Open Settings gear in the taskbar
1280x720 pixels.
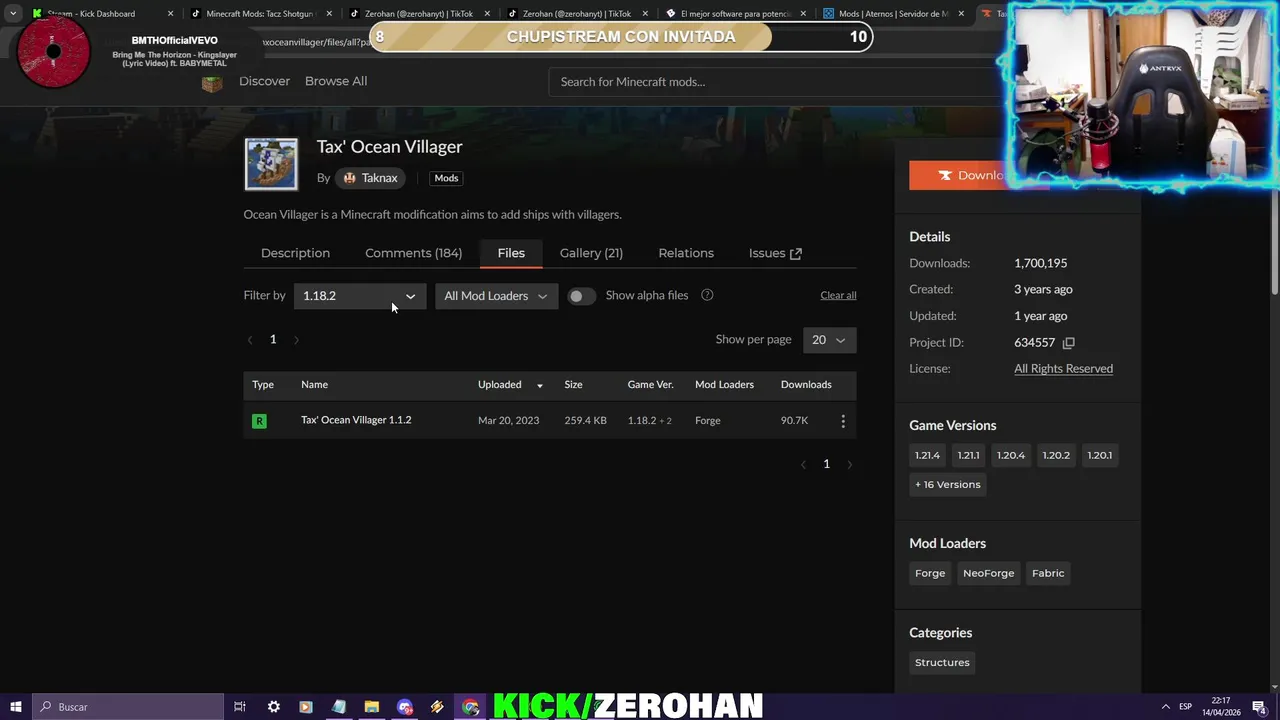tap(273, 707)
